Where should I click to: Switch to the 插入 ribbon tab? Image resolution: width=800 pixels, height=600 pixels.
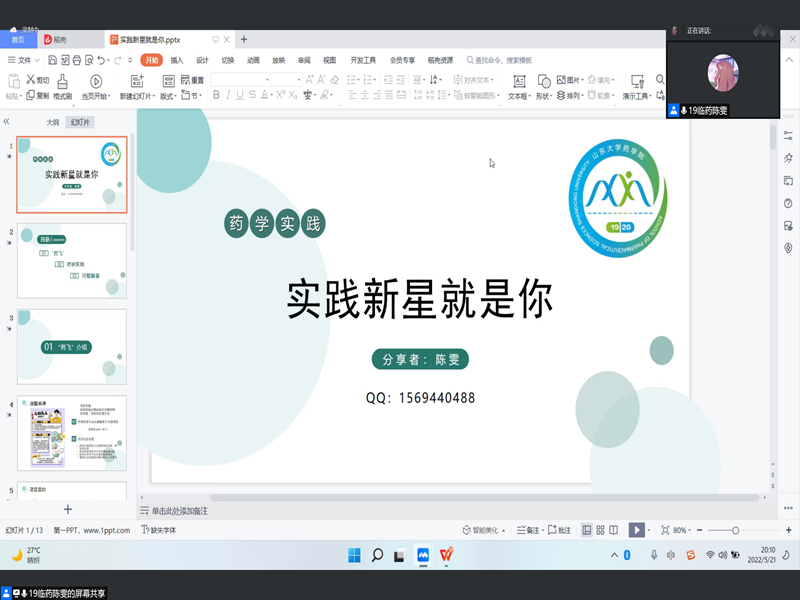177,60
